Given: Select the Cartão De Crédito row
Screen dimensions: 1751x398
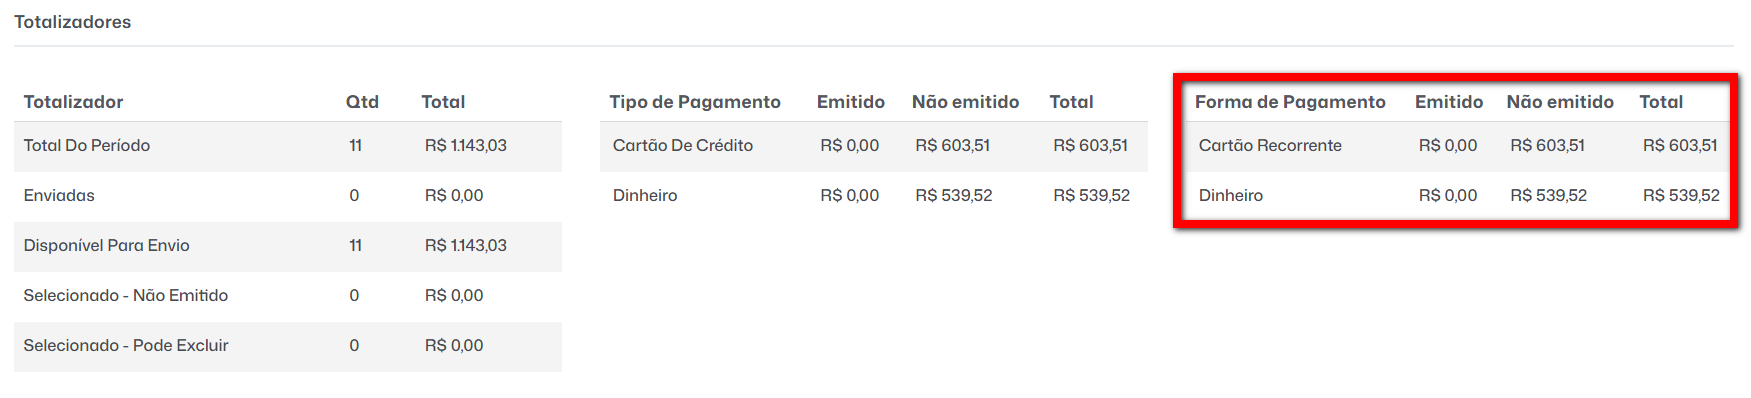Looking at the screenshot, I should point(874,146).
